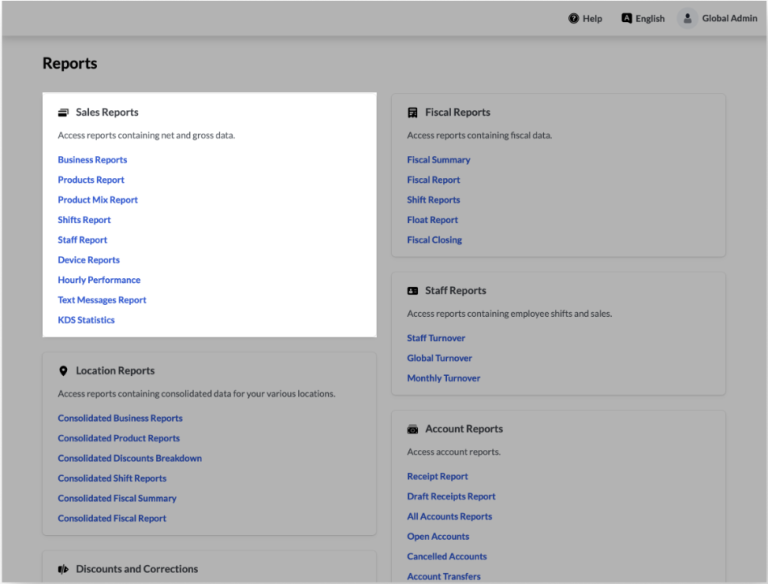Go to Fiscal Summary report
Screen dimensions: 768x584
(438, 160)
